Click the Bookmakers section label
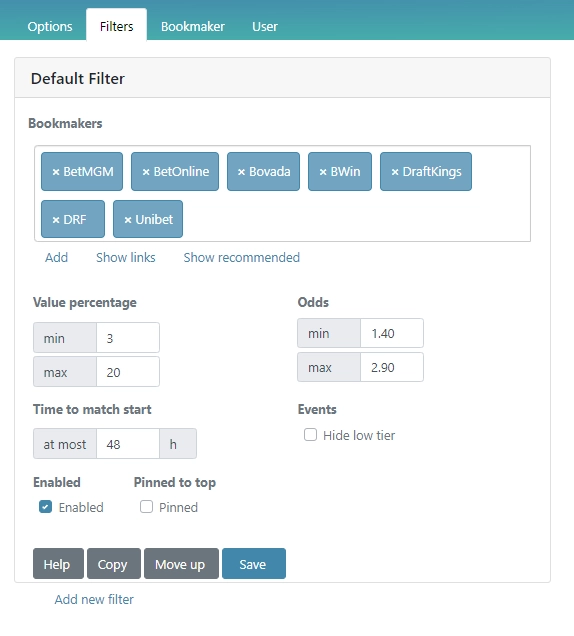Screen dimensions: 574x636 (65, 123)
